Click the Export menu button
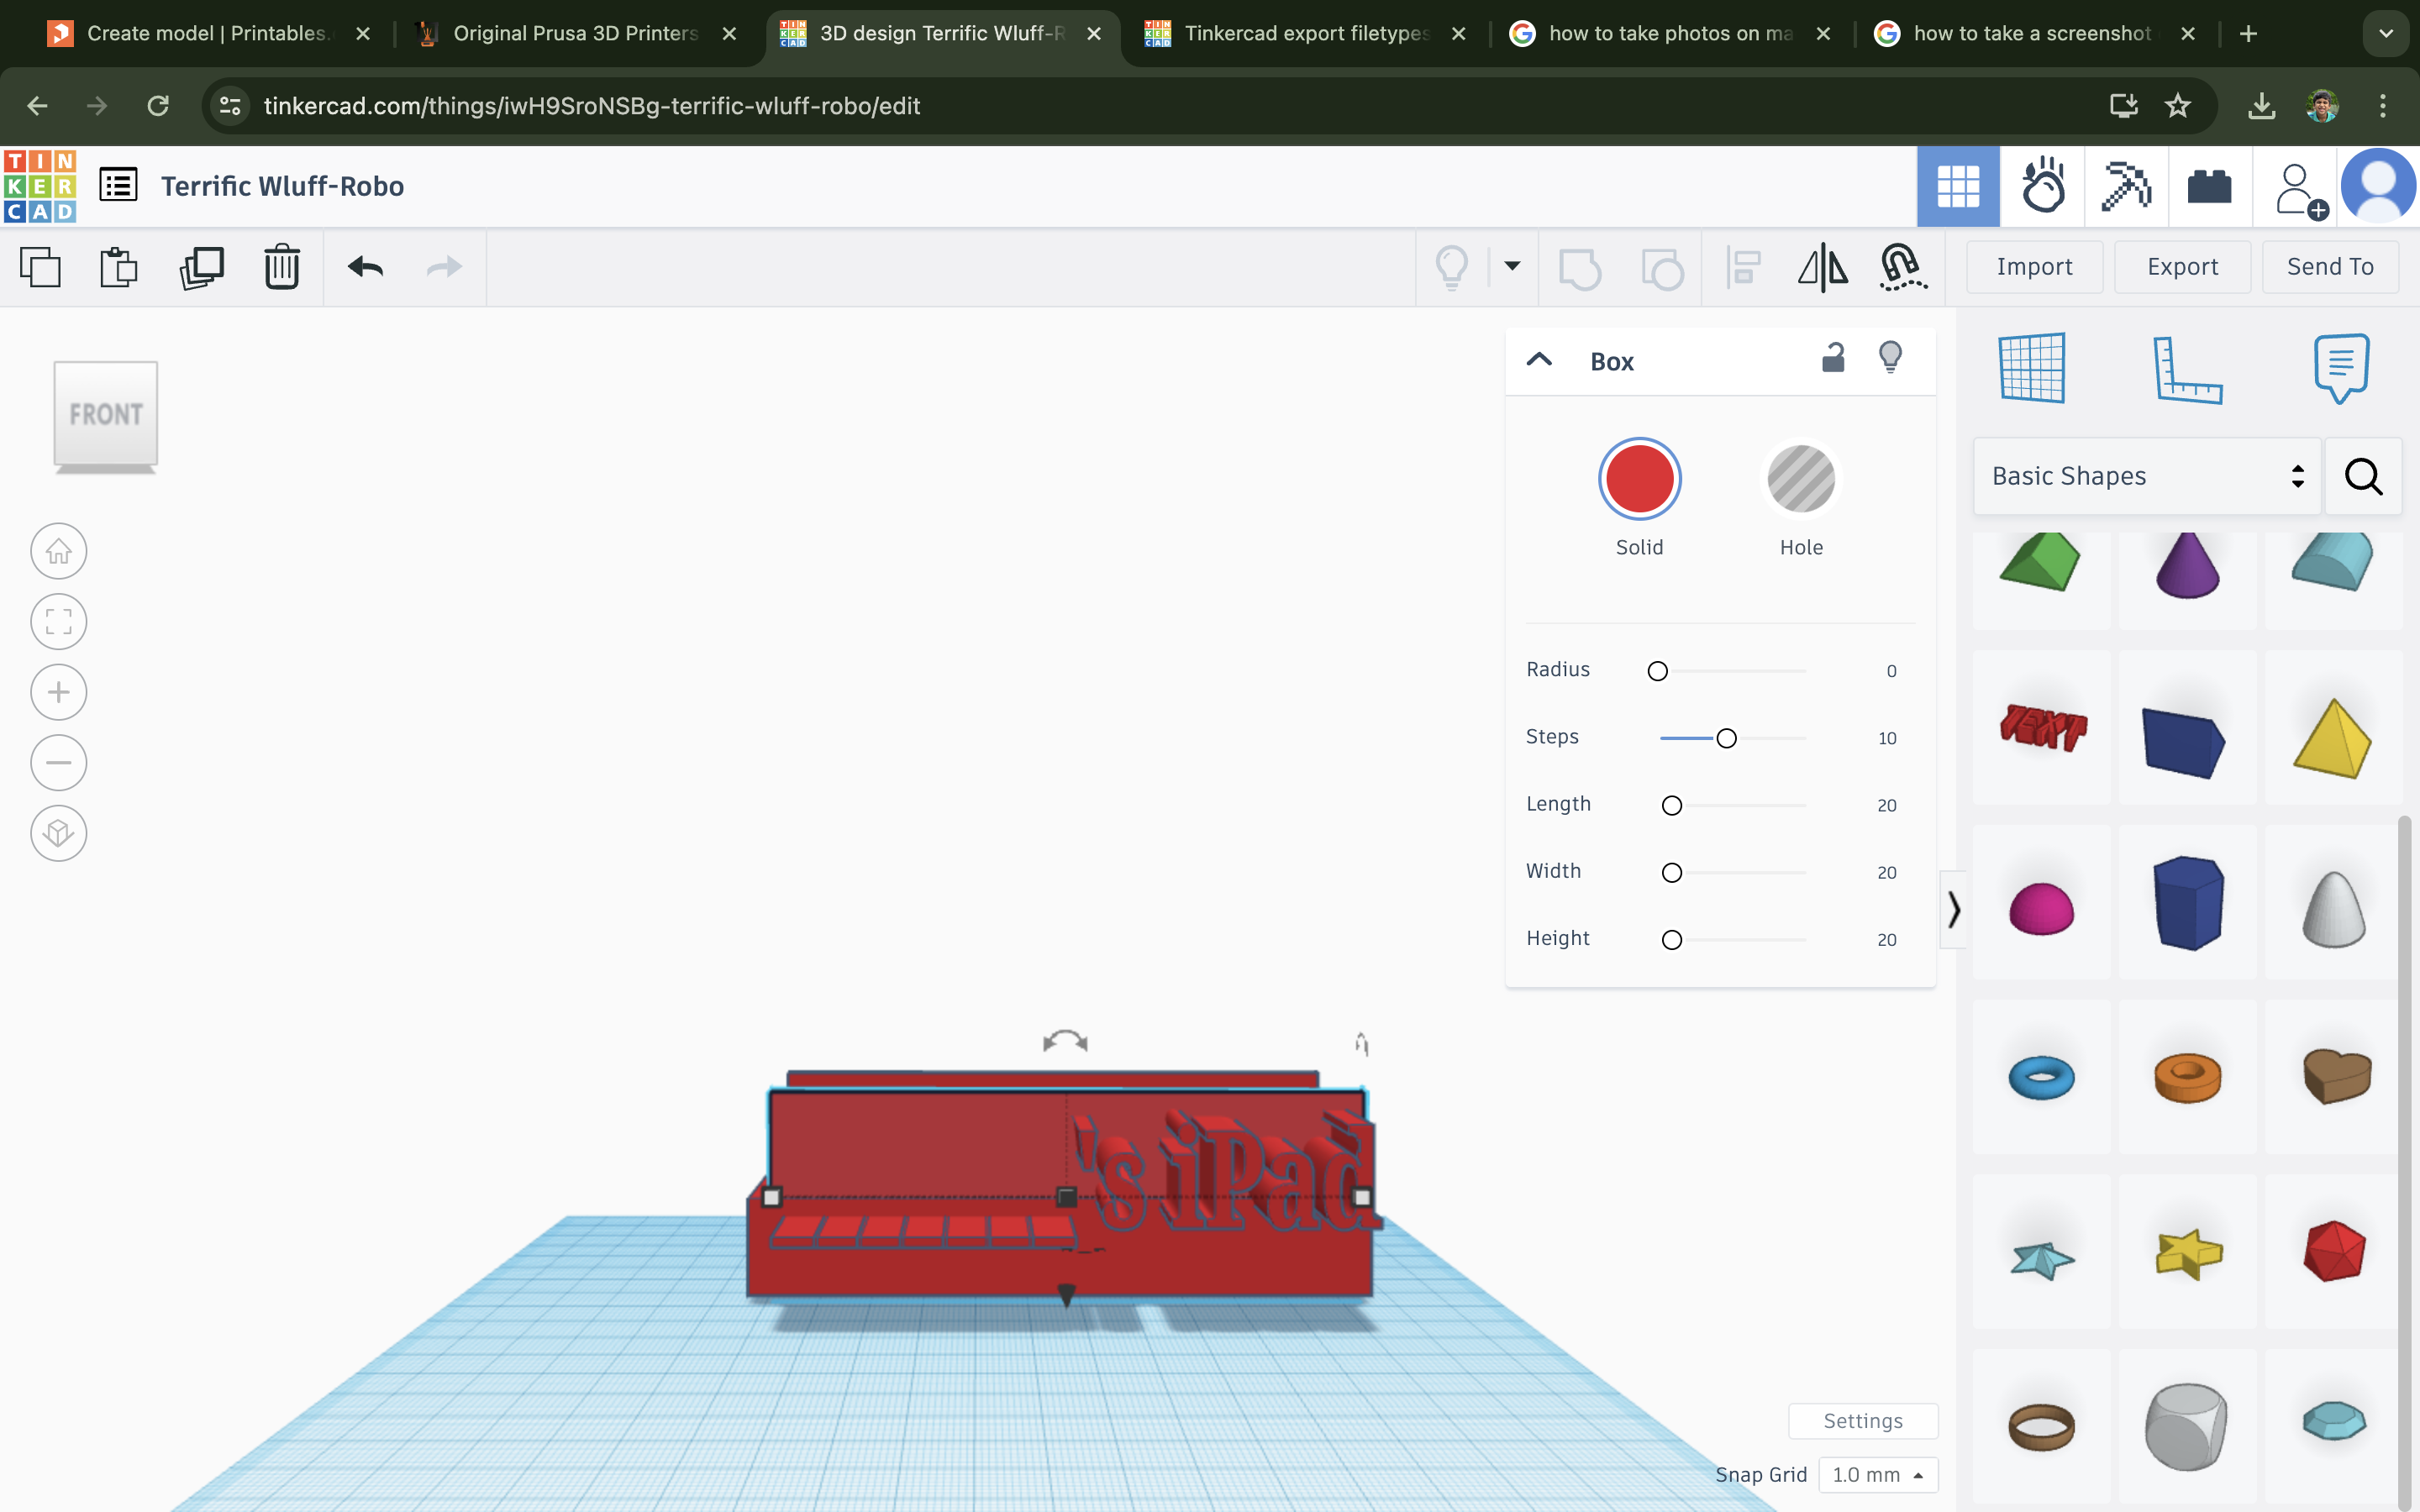 [x=2181, y=266]
